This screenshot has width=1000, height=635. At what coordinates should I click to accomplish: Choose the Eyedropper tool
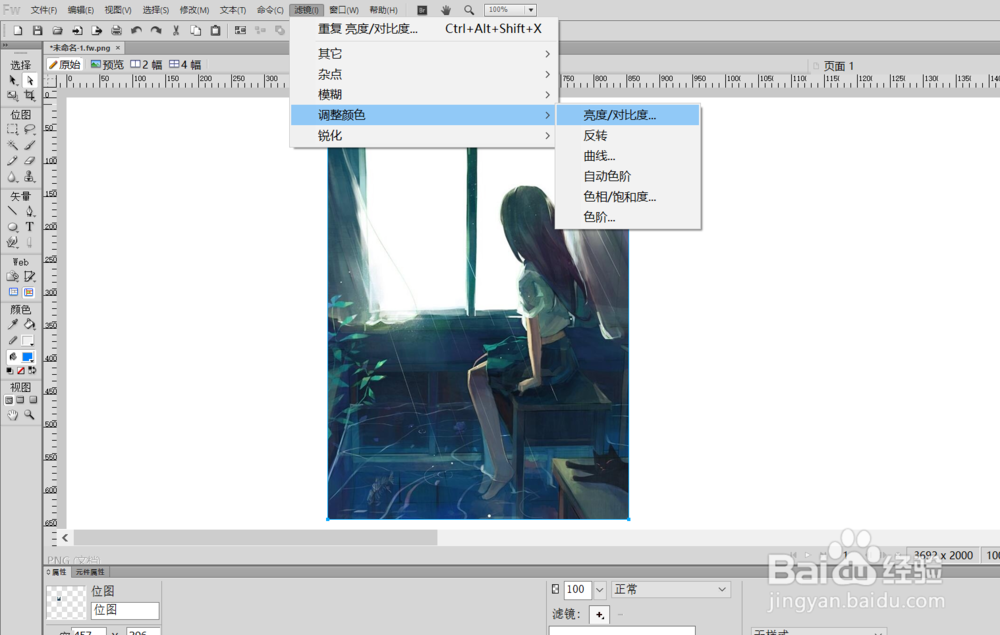point(12,325)
